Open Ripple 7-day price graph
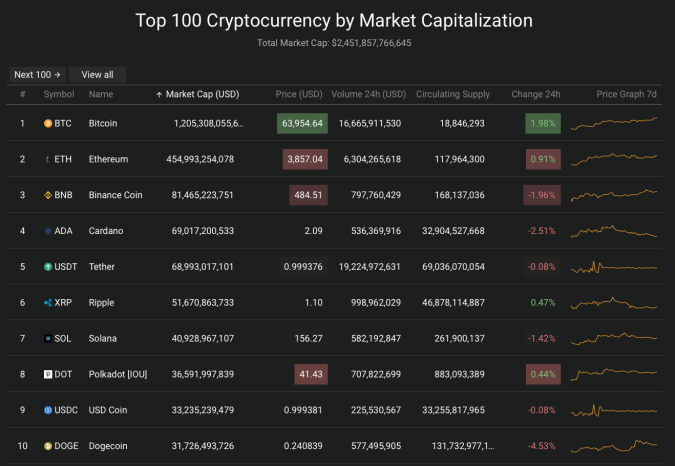The height and width of the screenshot is (466, 675). click(614, 303)
